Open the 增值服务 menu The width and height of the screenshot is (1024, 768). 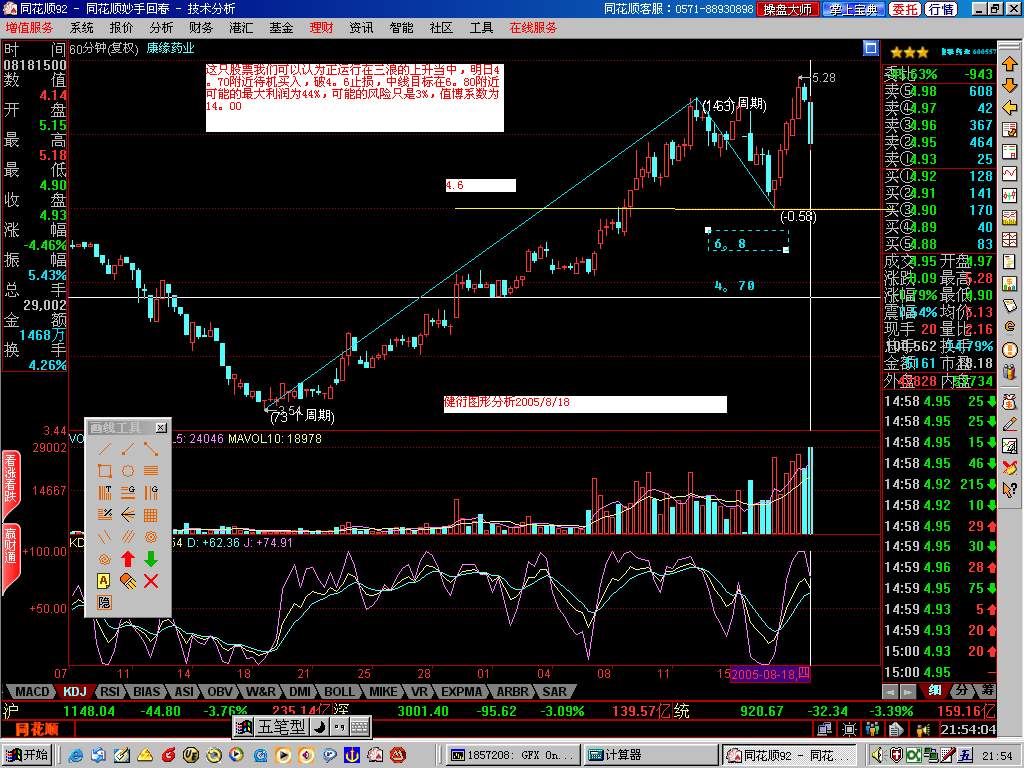pos(29,28)
